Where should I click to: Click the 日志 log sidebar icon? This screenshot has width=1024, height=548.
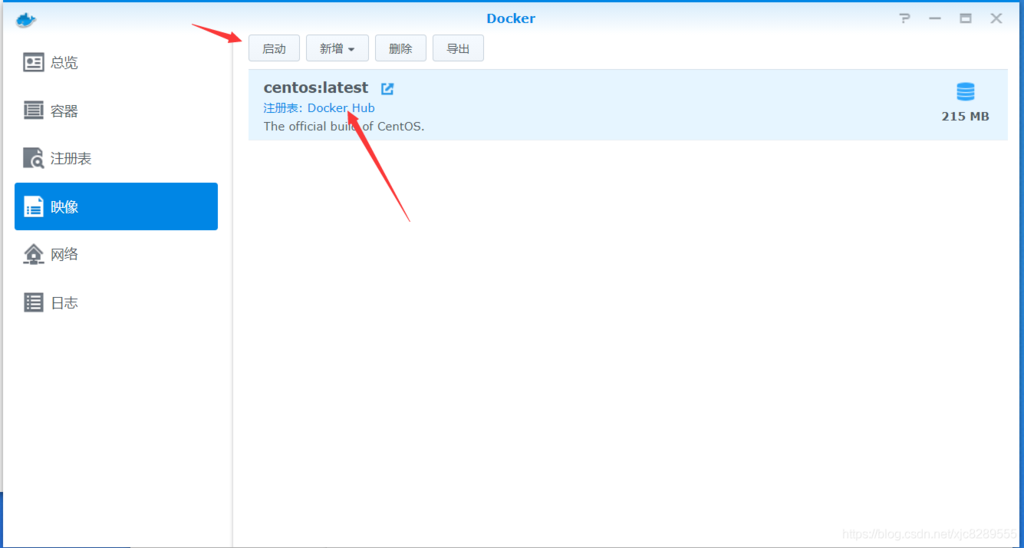(x=34, y=302)
